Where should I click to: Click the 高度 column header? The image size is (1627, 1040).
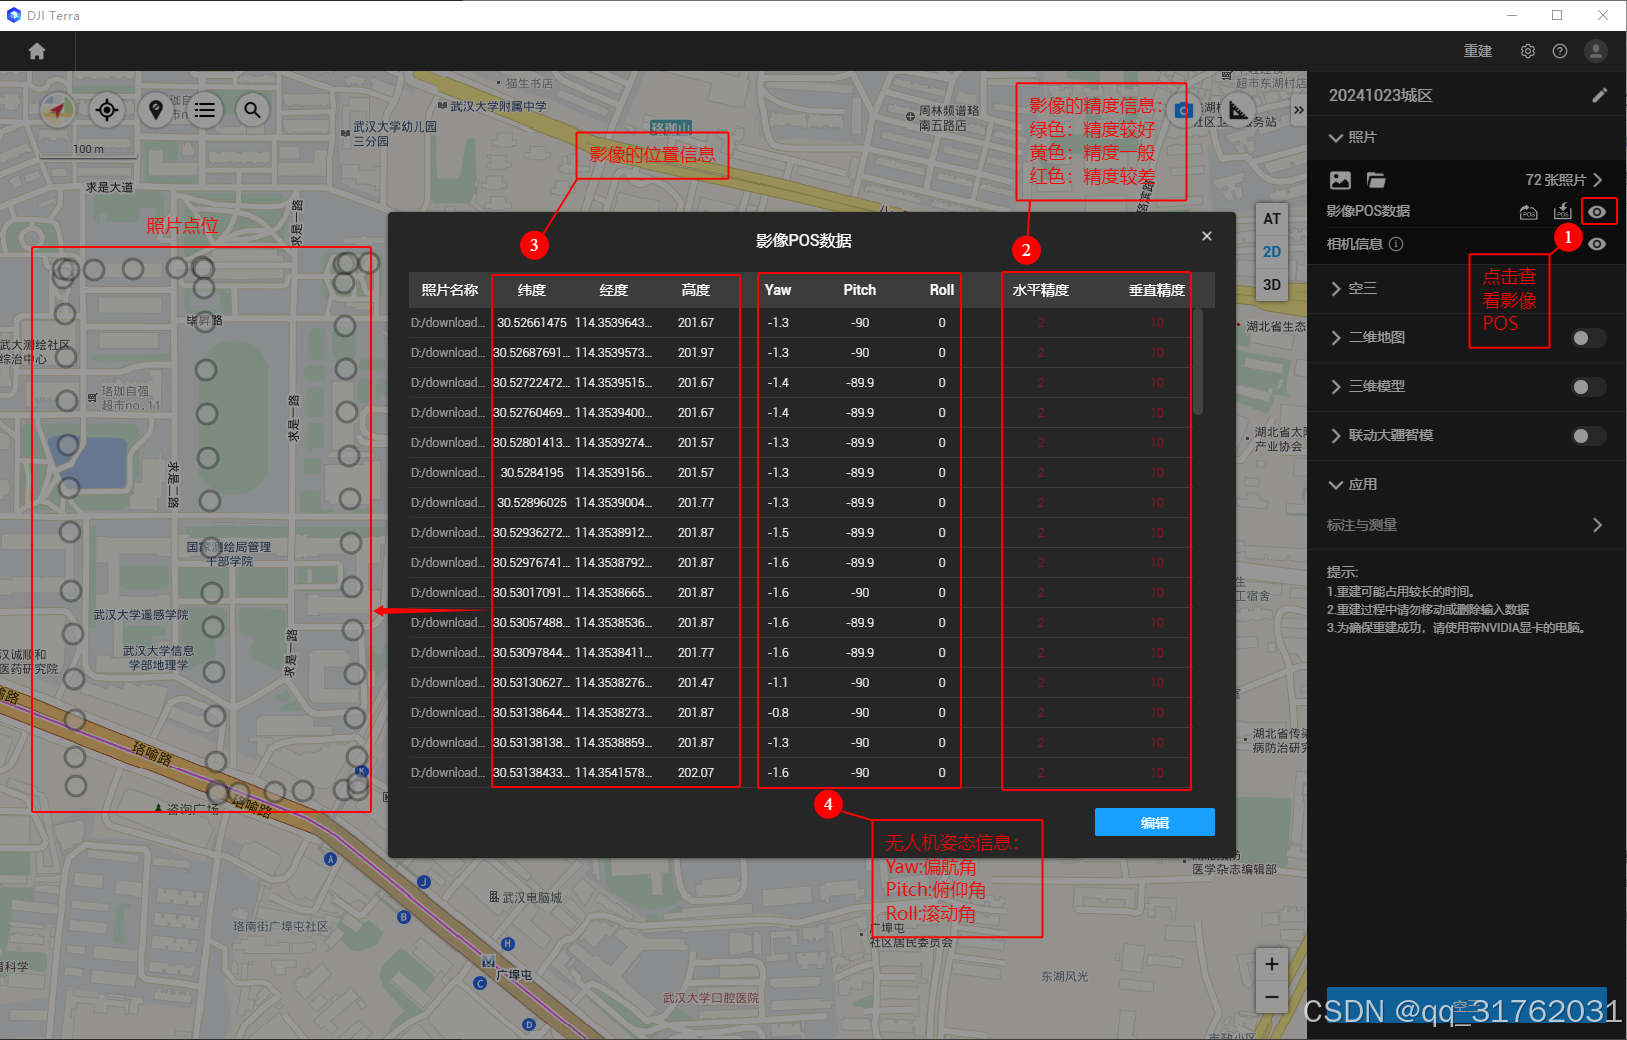(x=696, y=290)
